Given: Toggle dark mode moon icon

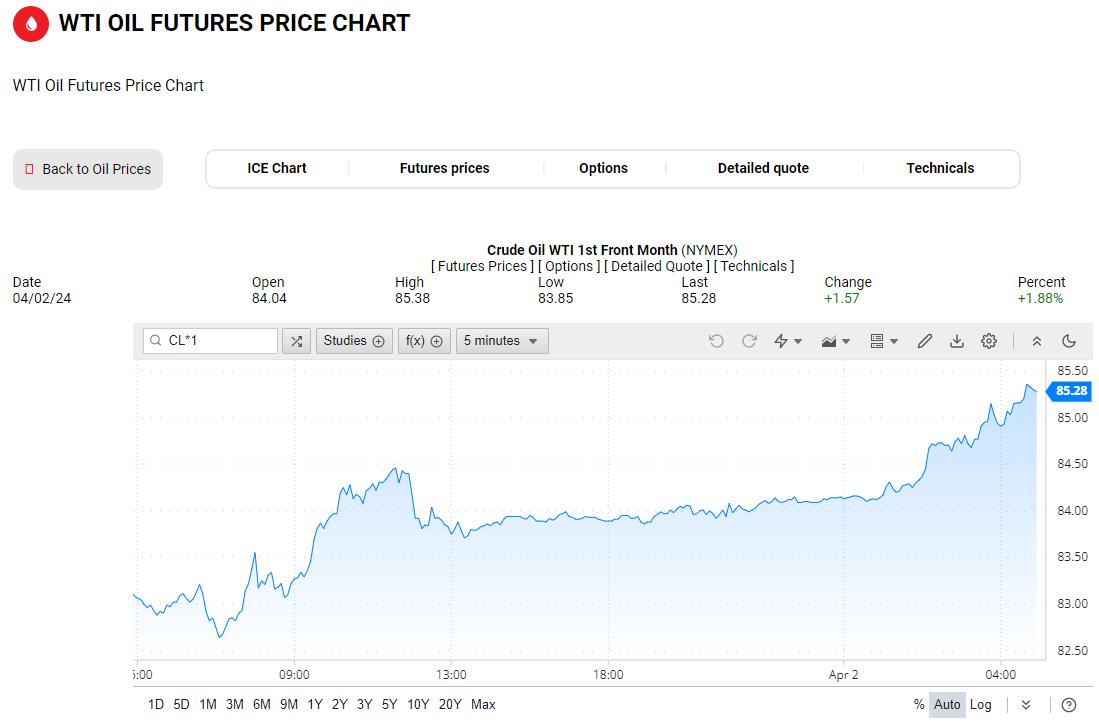Looking at the screenshot, I should point(1069,341).
